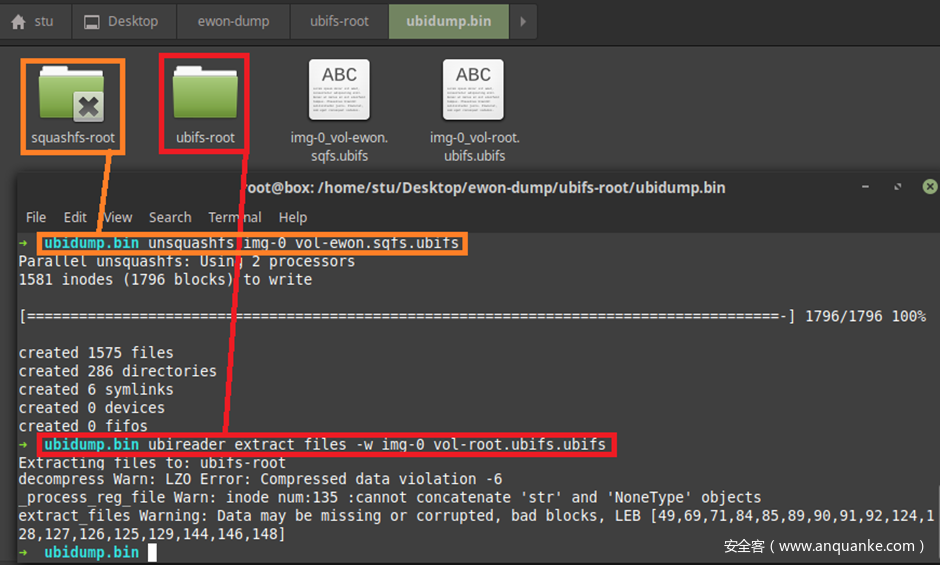Open the ubifs-root folder icon

[x=205, y=92]
